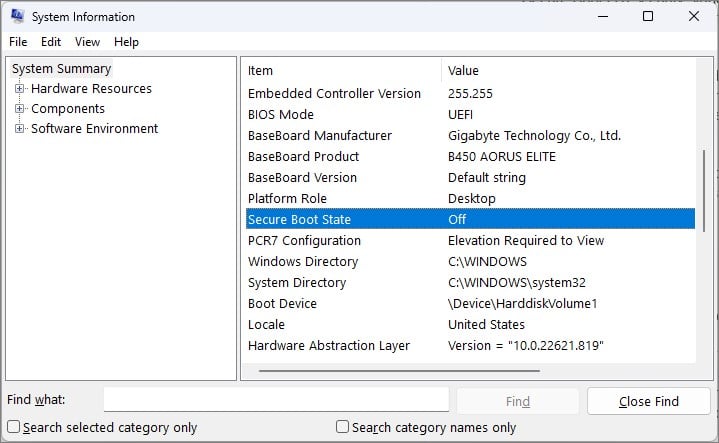719x443 pixels.
Task: Maximize the System Information window
Action: coord(648,17)
